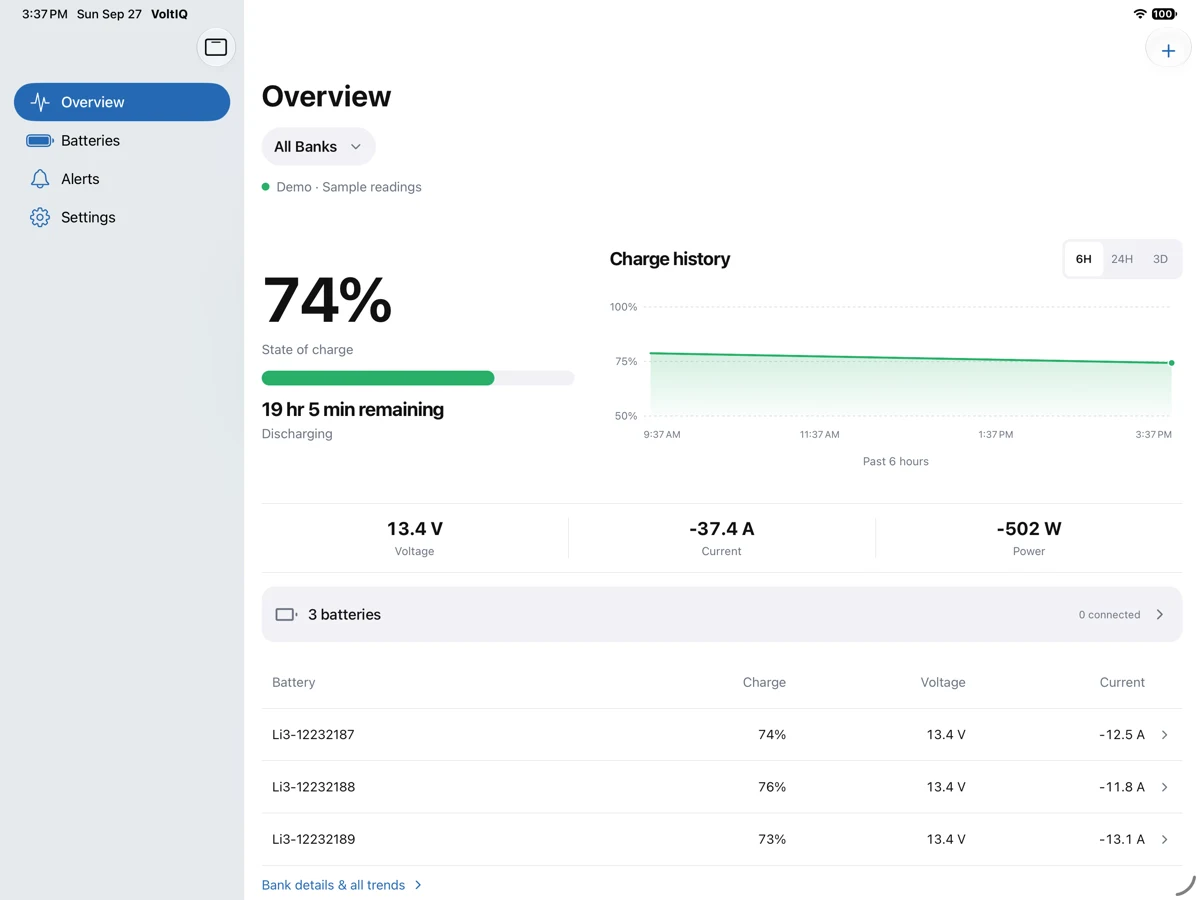Tap the plus add button
Viewport: 1200px width, 900px height.
pyautogui.click(x=1168, y=50)
